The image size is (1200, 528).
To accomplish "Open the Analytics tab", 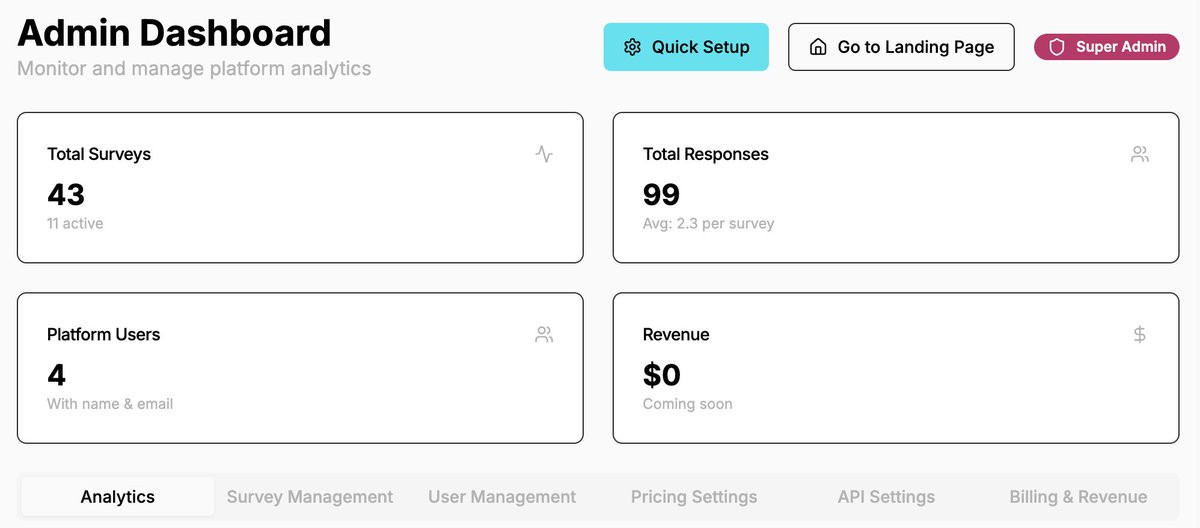I will pos(118,497).
